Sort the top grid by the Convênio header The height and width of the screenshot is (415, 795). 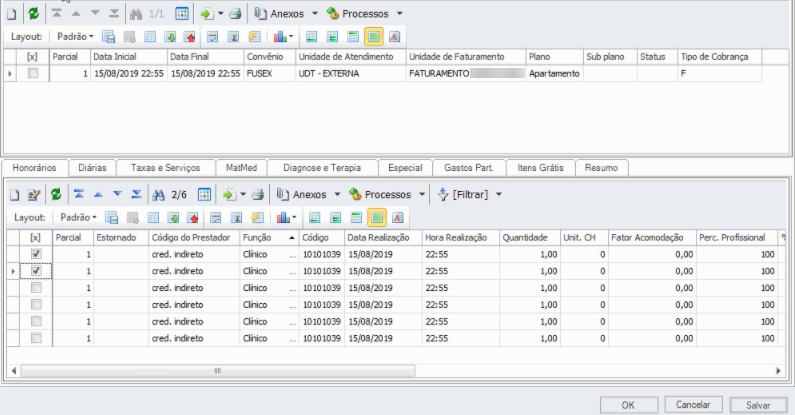coord(270,57)
